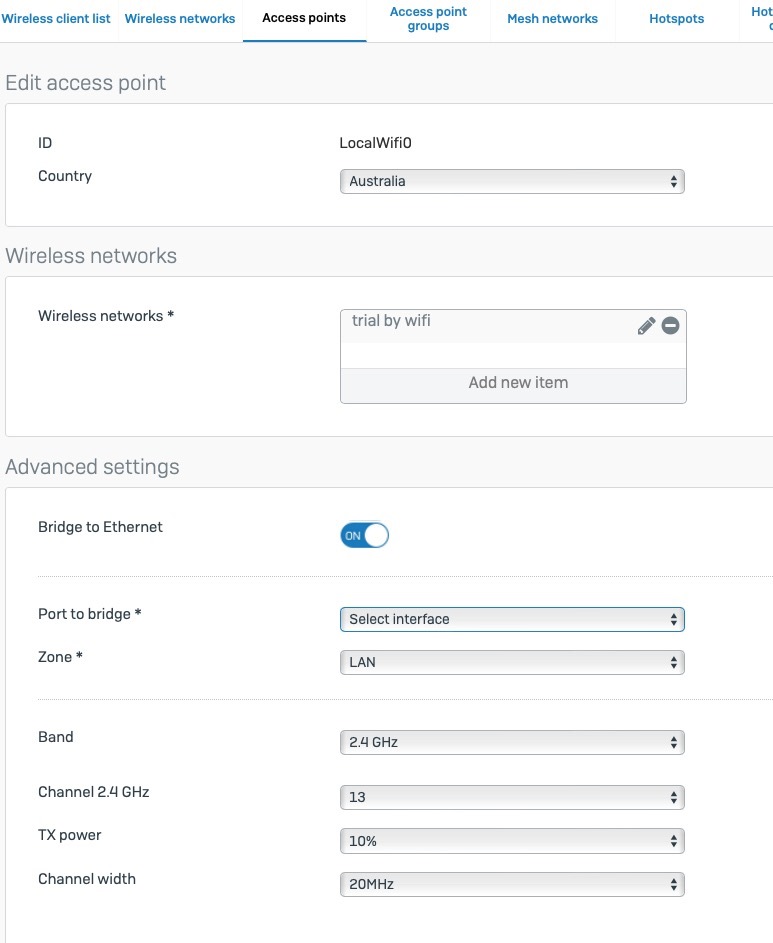The height and width of the screenshot is (943, 773).
Task: Open the Access point groups tab
Action: coord(428,19)
